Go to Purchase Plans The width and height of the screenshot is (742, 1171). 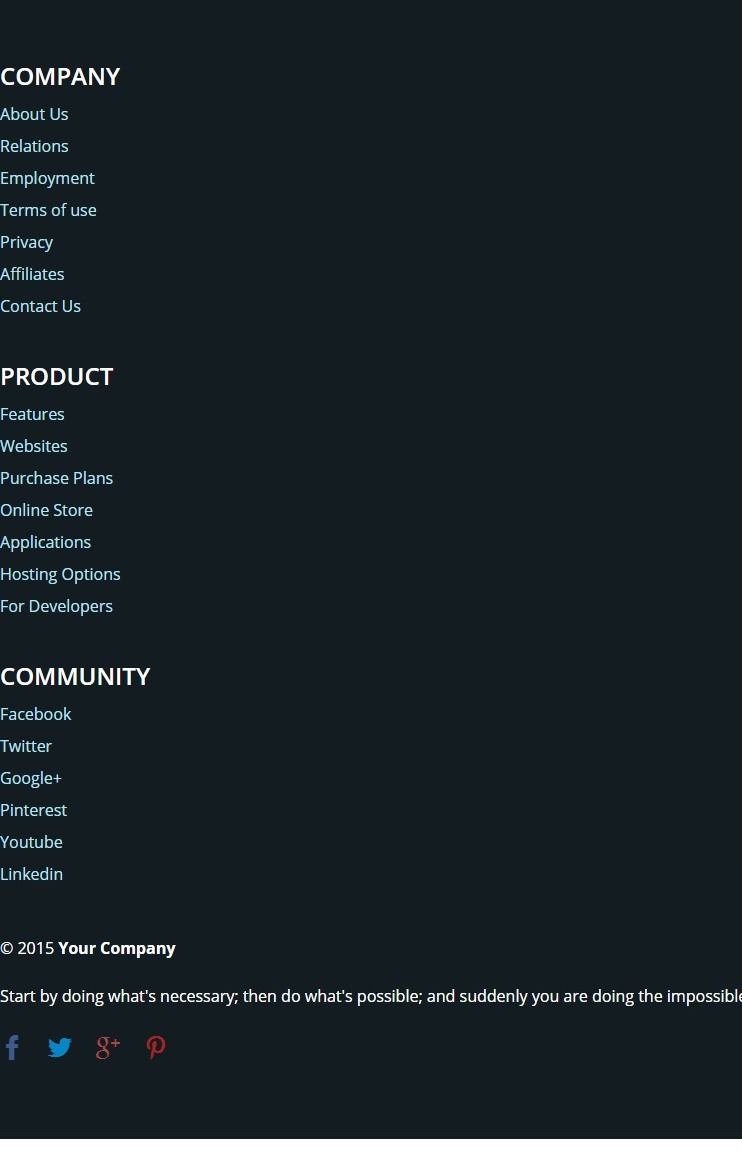57,478
